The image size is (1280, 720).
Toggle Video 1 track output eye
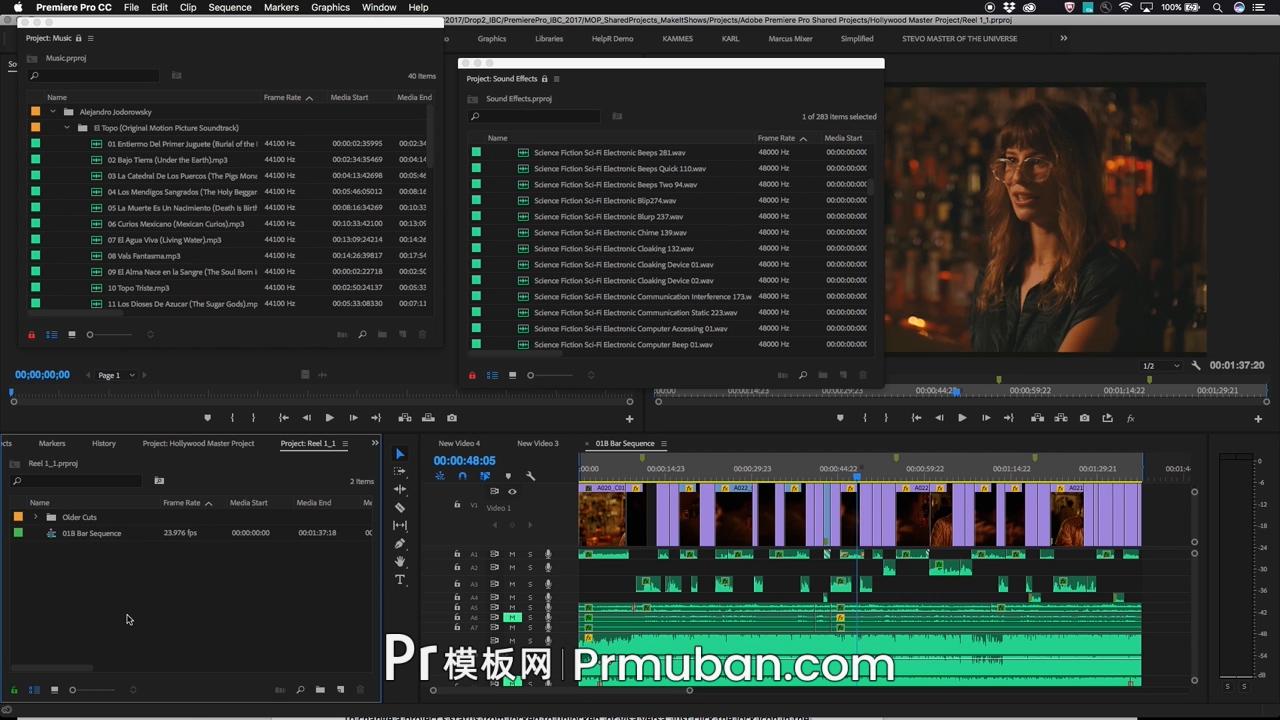tap(512, 492)
